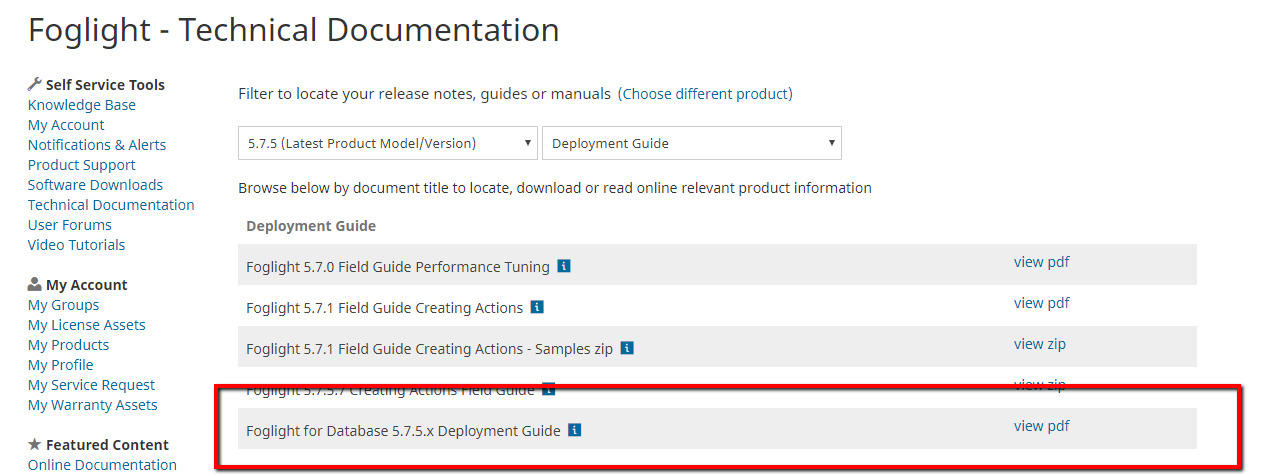This screenshot has width=1278, height=475.
Task: Go to Notifications & Alerts
Action: [97, 145]
